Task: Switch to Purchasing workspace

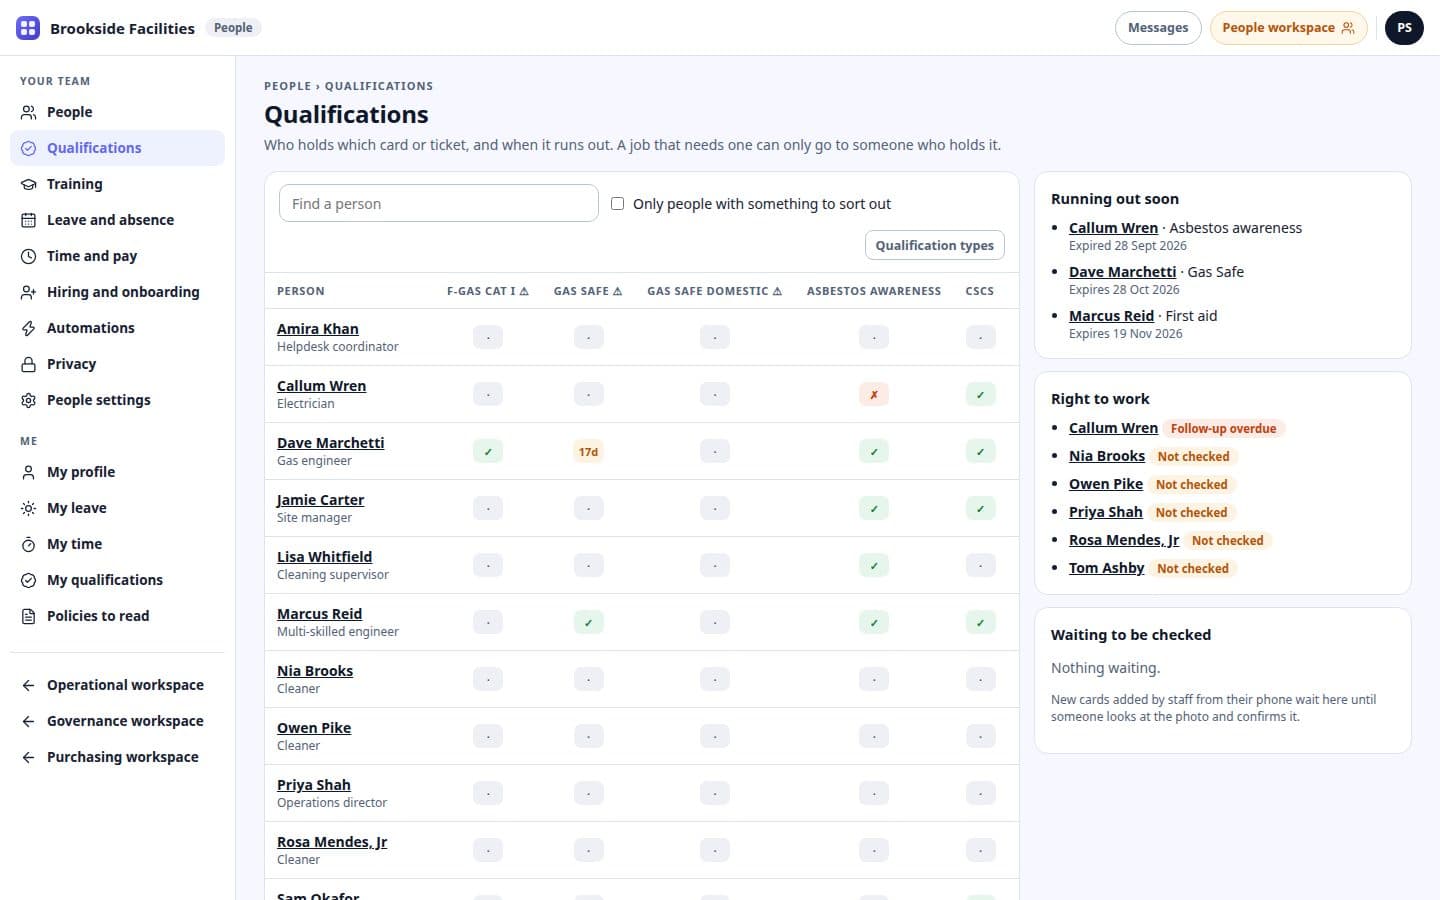Action: pyautogui.click(x=117, y=757)
